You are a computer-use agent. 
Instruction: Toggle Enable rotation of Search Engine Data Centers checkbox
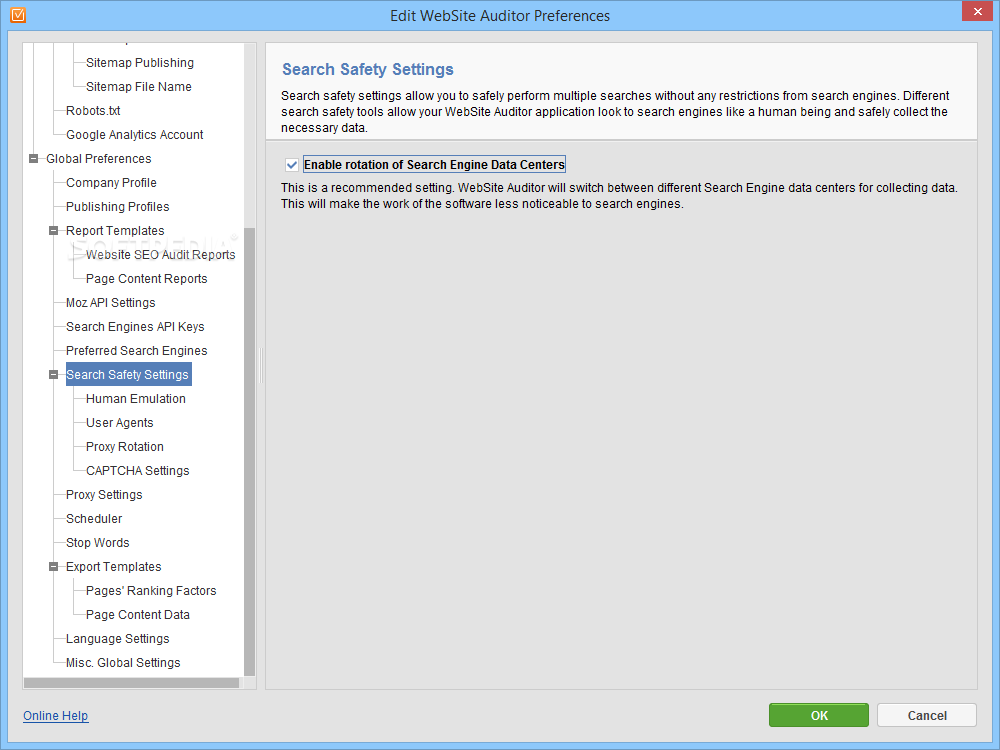coord(292,165)
